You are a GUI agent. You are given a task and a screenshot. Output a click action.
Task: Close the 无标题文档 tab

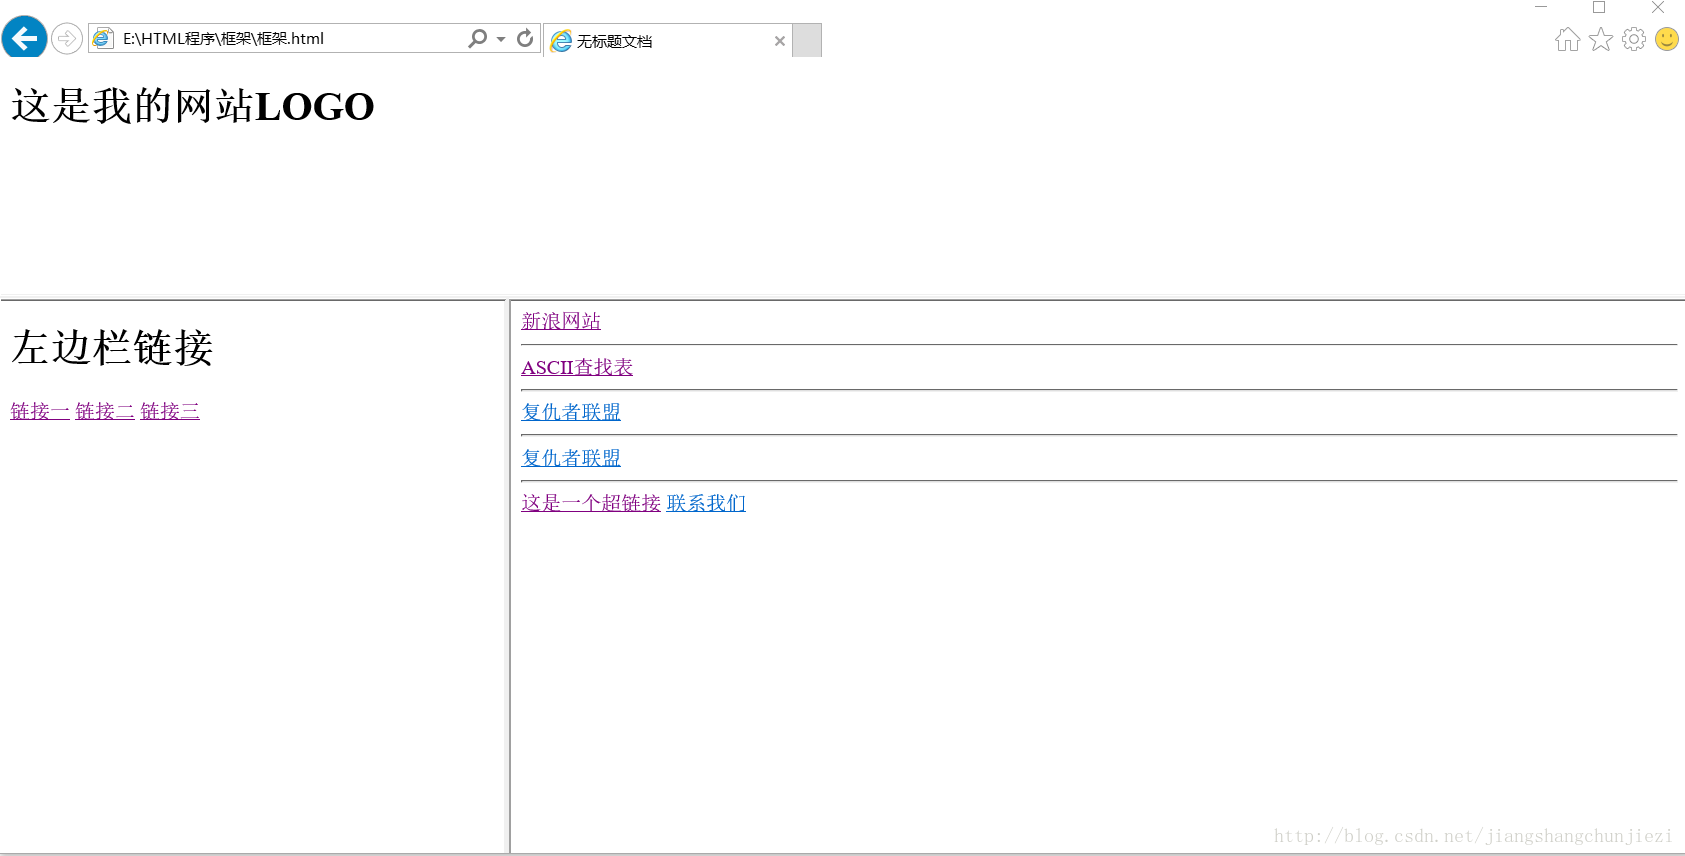pos(780,41)
